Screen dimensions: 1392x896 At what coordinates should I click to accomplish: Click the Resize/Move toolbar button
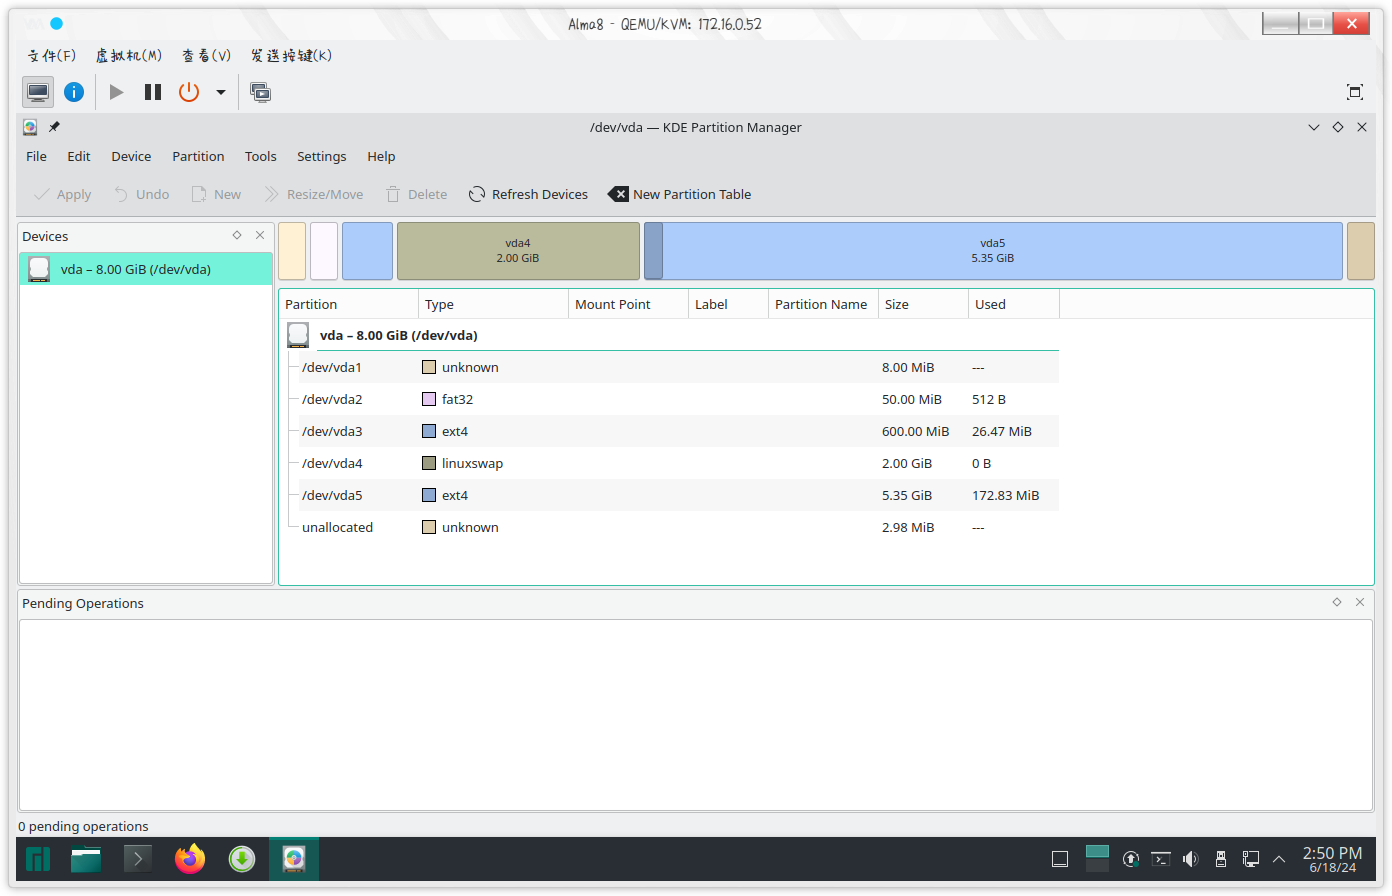tap(313, 194)
